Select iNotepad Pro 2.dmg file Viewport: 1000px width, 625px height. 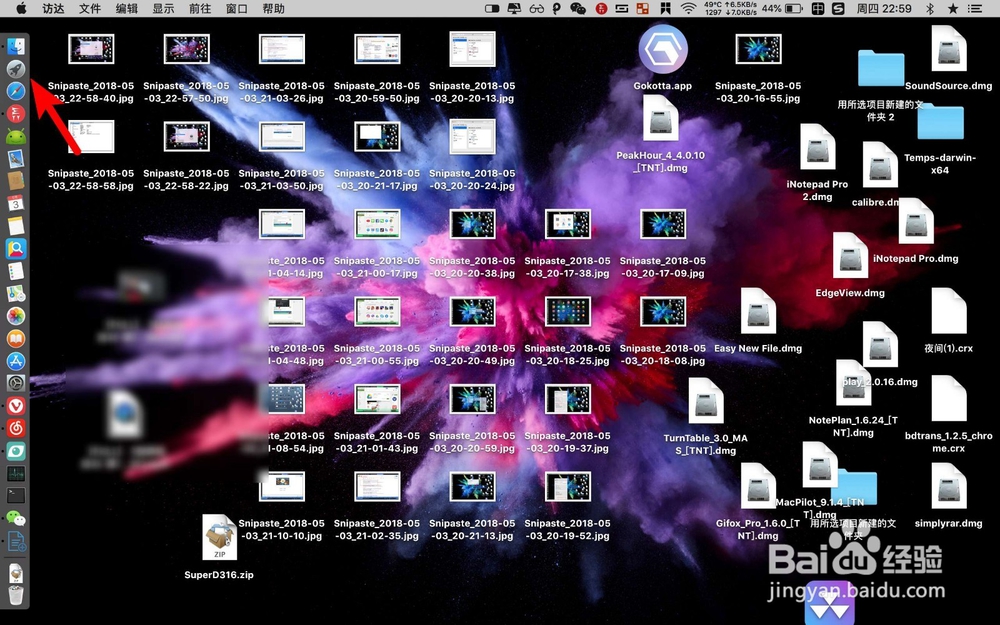coord(818,147)
